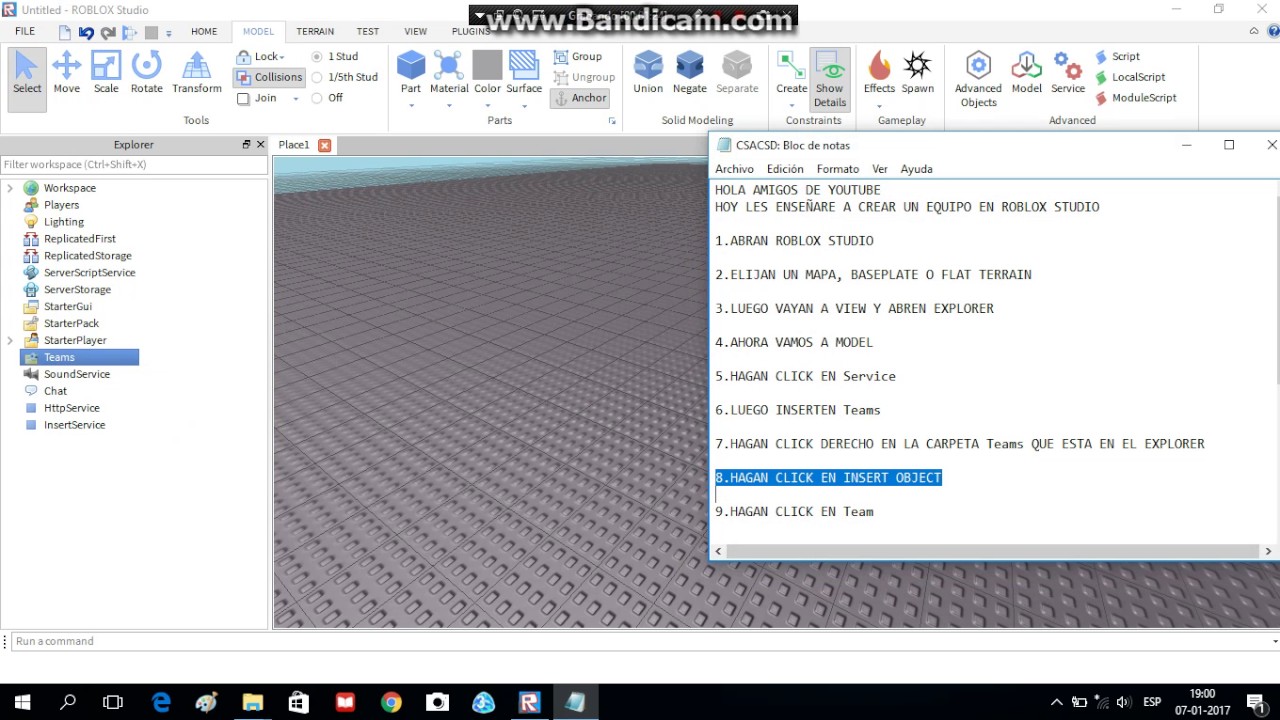Click the Group button
The image size is (1280, 720).
[x=578, y=57]
